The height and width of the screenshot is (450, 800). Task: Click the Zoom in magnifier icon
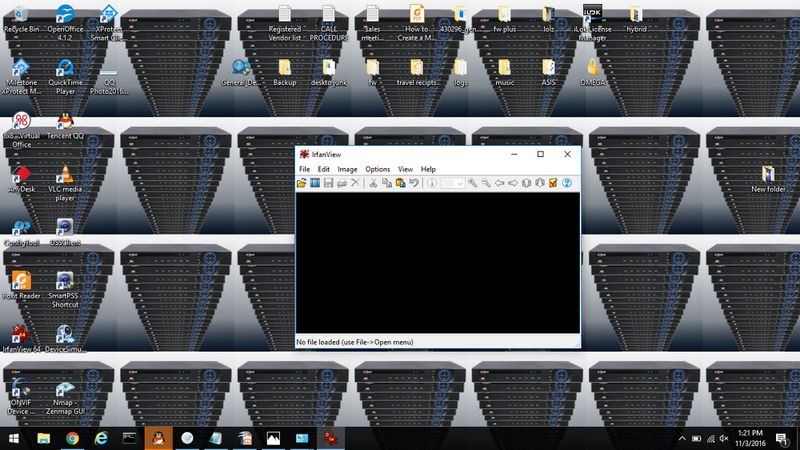[x=471, y=183]
